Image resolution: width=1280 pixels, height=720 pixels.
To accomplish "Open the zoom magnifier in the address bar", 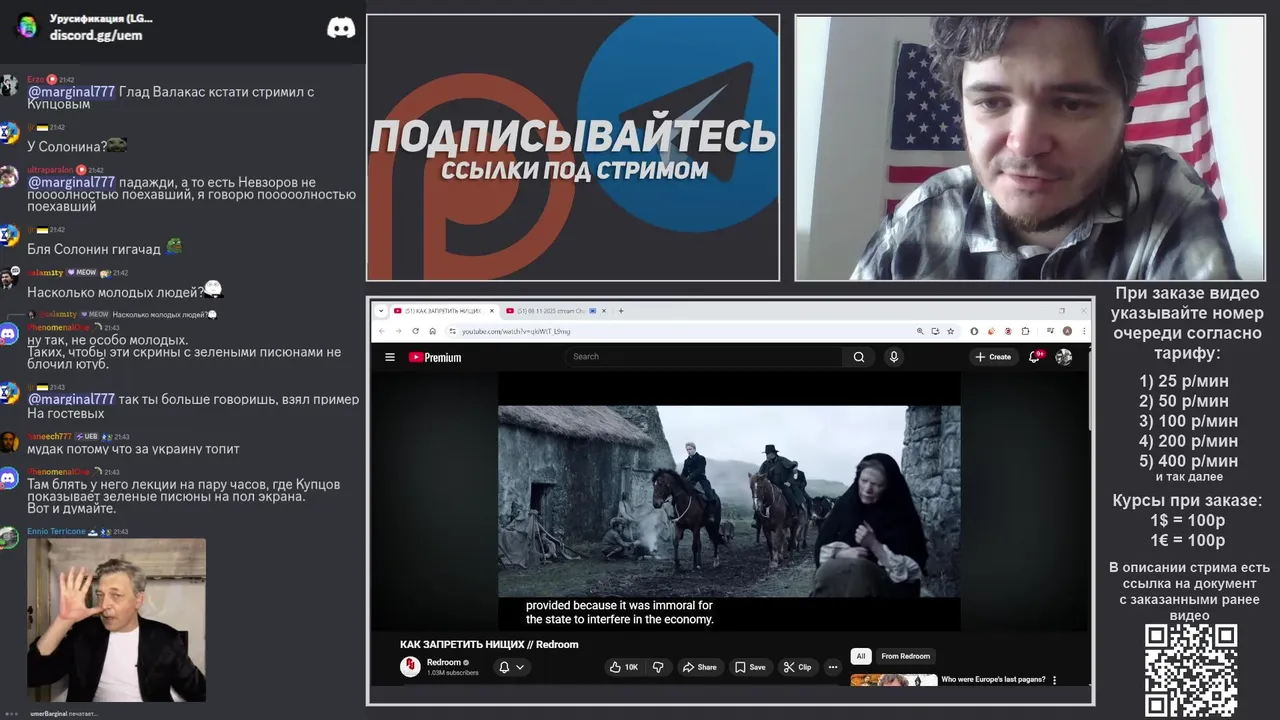I will pyautogui.click(x=920, y=331).
